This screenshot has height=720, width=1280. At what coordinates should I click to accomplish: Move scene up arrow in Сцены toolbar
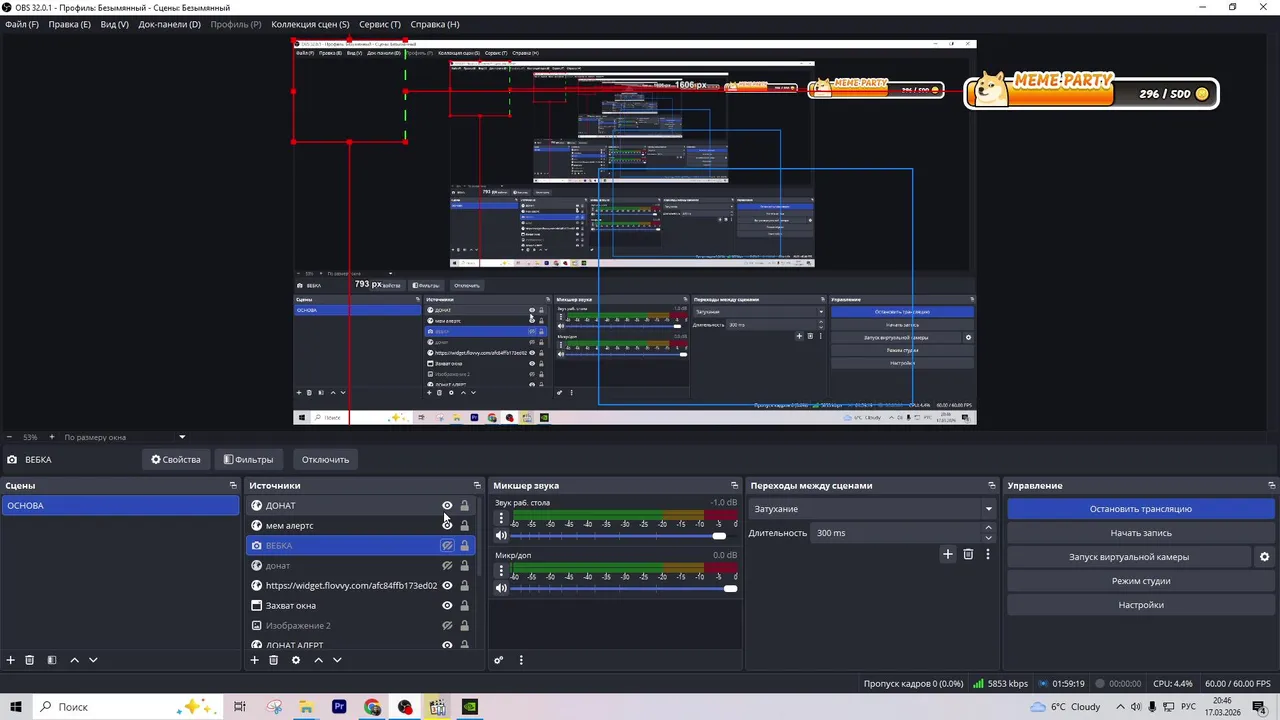coord(74,660)
